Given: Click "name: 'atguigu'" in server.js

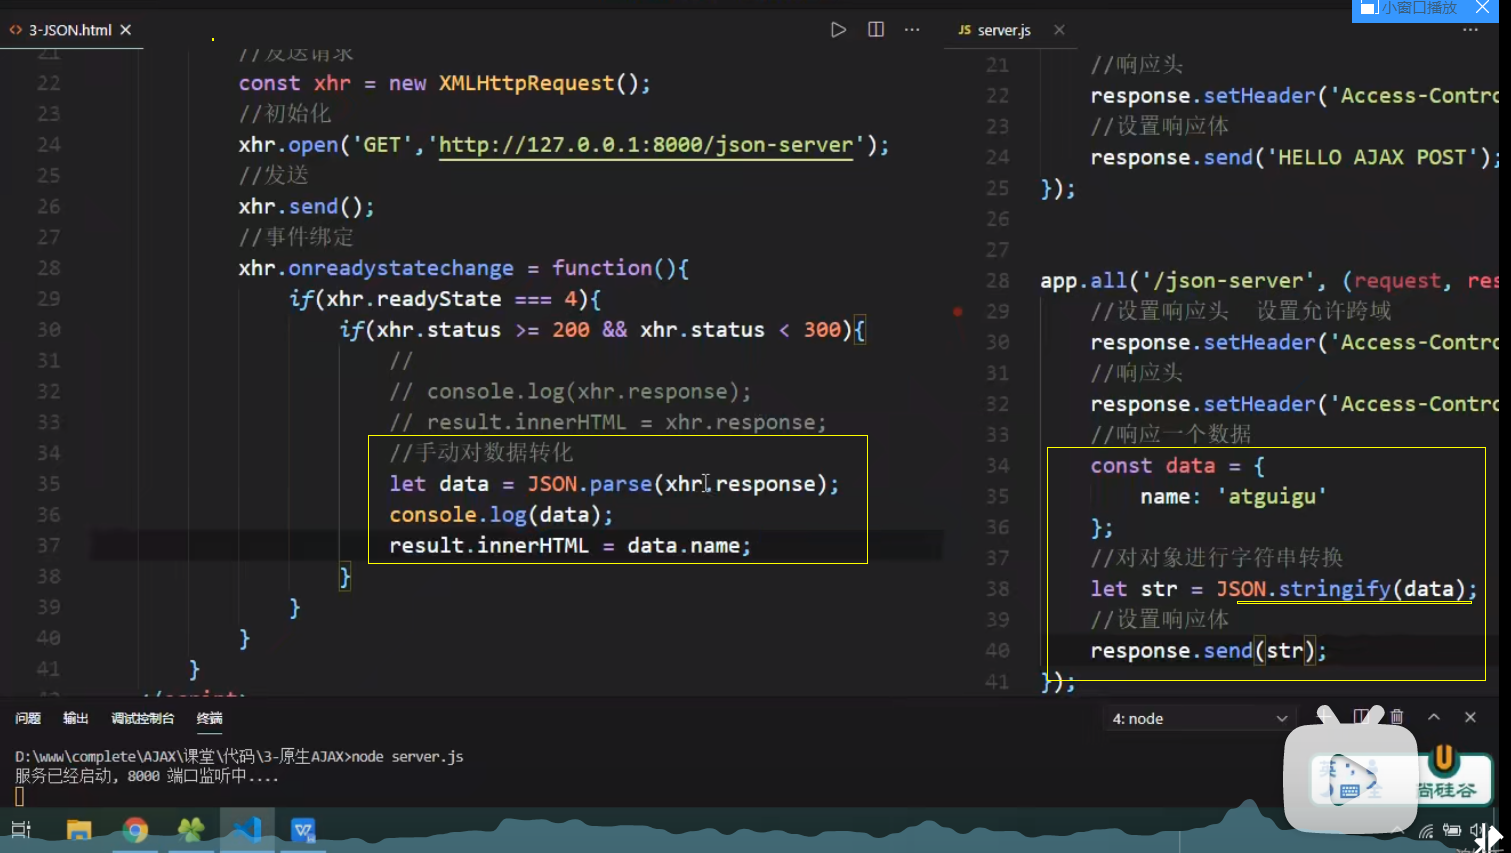Looking at the screenshot, I should (x=1233, y=496).
